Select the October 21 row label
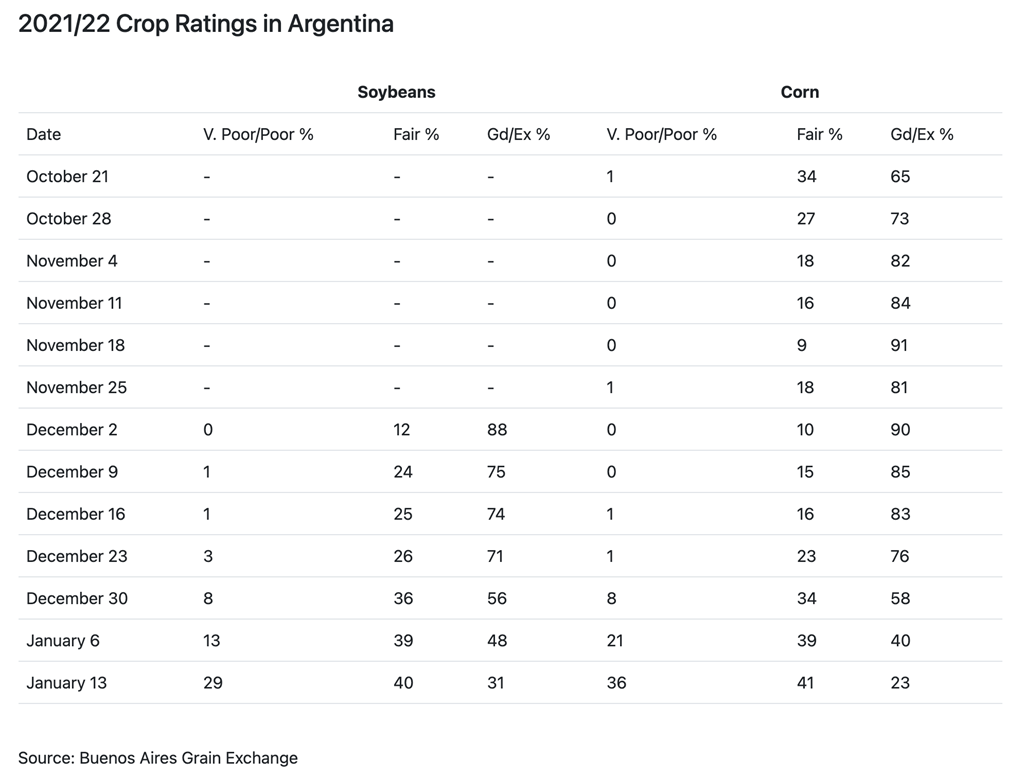This screenshot has width=1024, height=776. 67,176
